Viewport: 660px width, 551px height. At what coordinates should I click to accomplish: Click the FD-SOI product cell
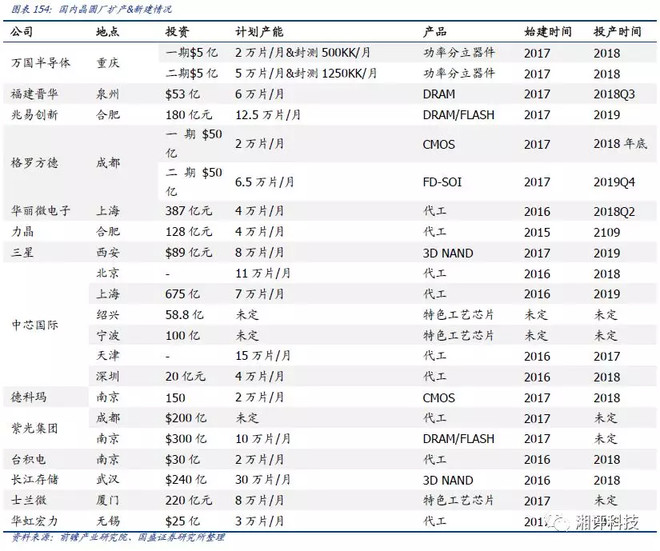pyautogui.click(x=442, y=182)
